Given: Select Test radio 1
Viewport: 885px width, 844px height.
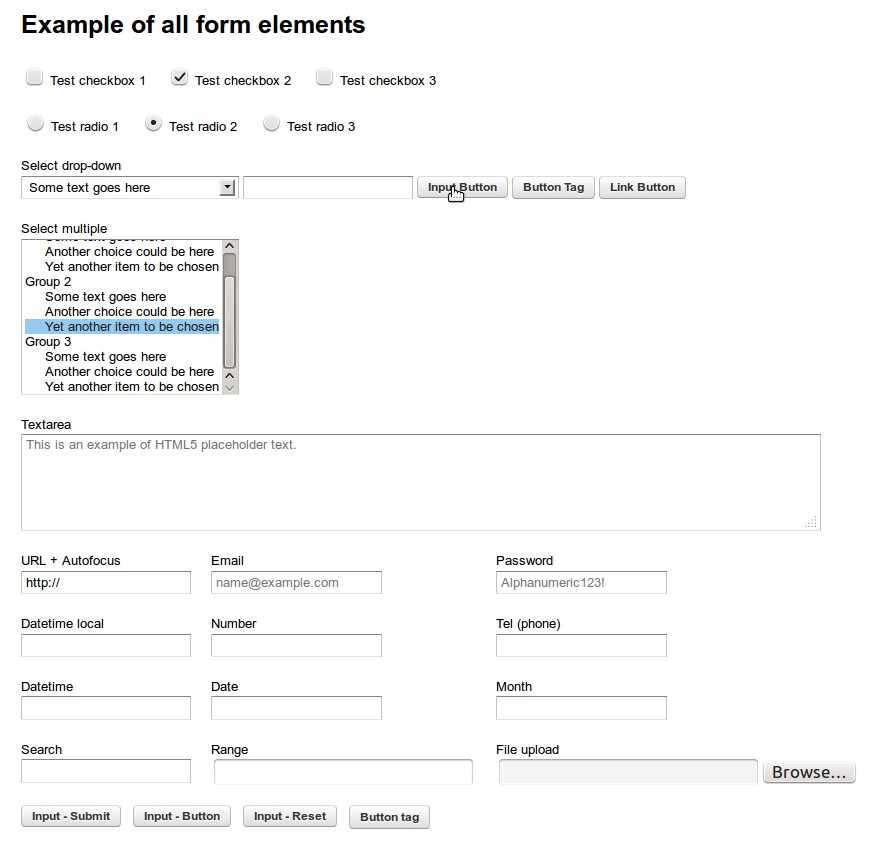Looking at the screenshot, I should click(36, 123).
